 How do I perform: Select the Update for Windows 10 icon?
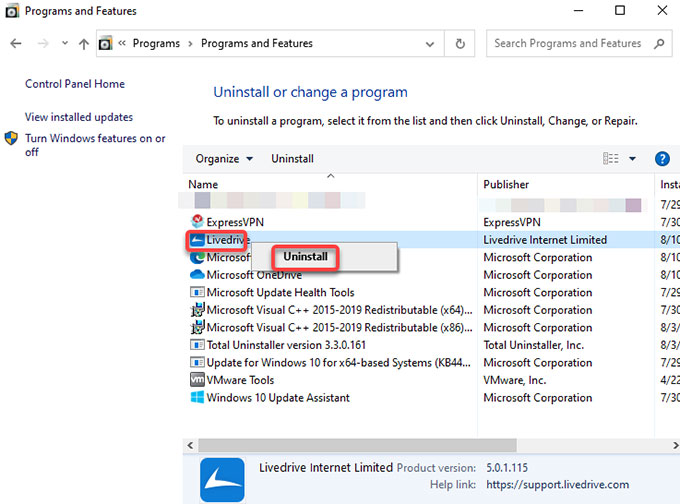[x=197, y=362]
